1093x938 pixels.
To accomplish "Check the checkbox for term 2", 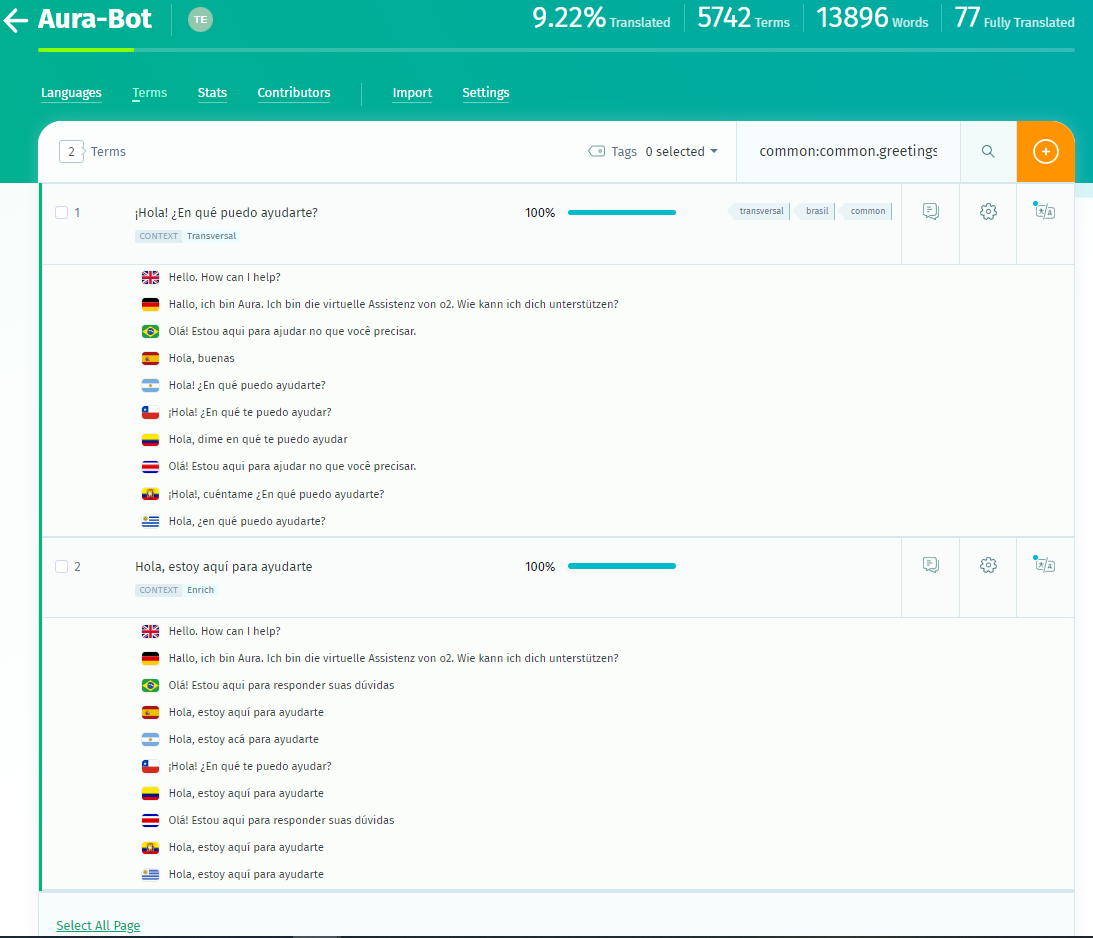I will click(x=61, y=567).
